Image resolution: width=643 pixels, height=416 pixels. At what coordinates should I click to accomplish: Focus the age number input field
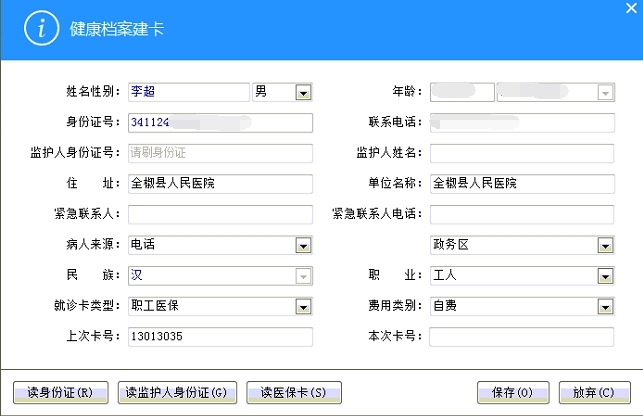[x=462, y=92]
